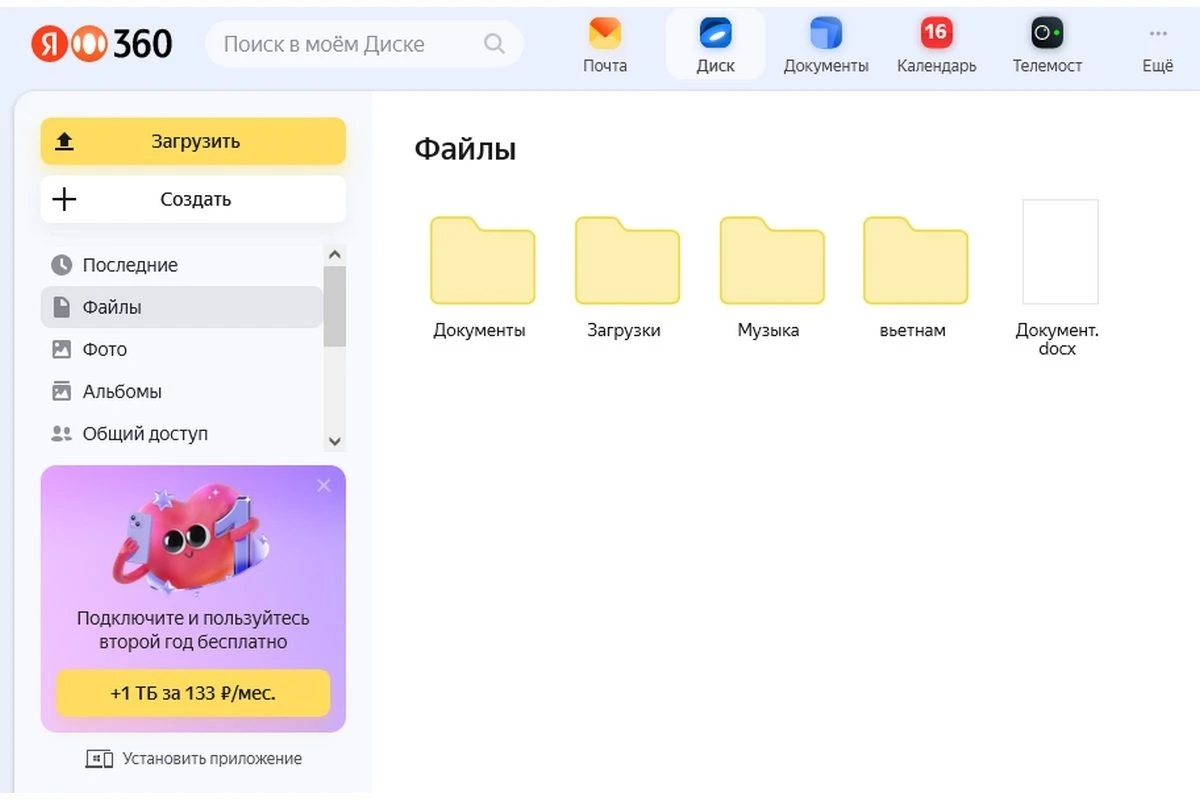Open the Документы service in the top bar

point(826,46)
